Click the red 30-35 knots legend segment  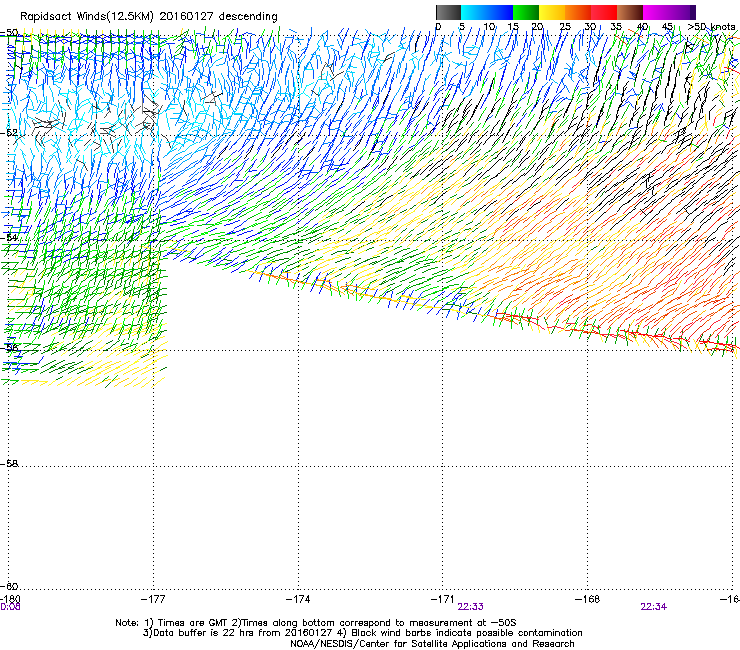(604, 12)
